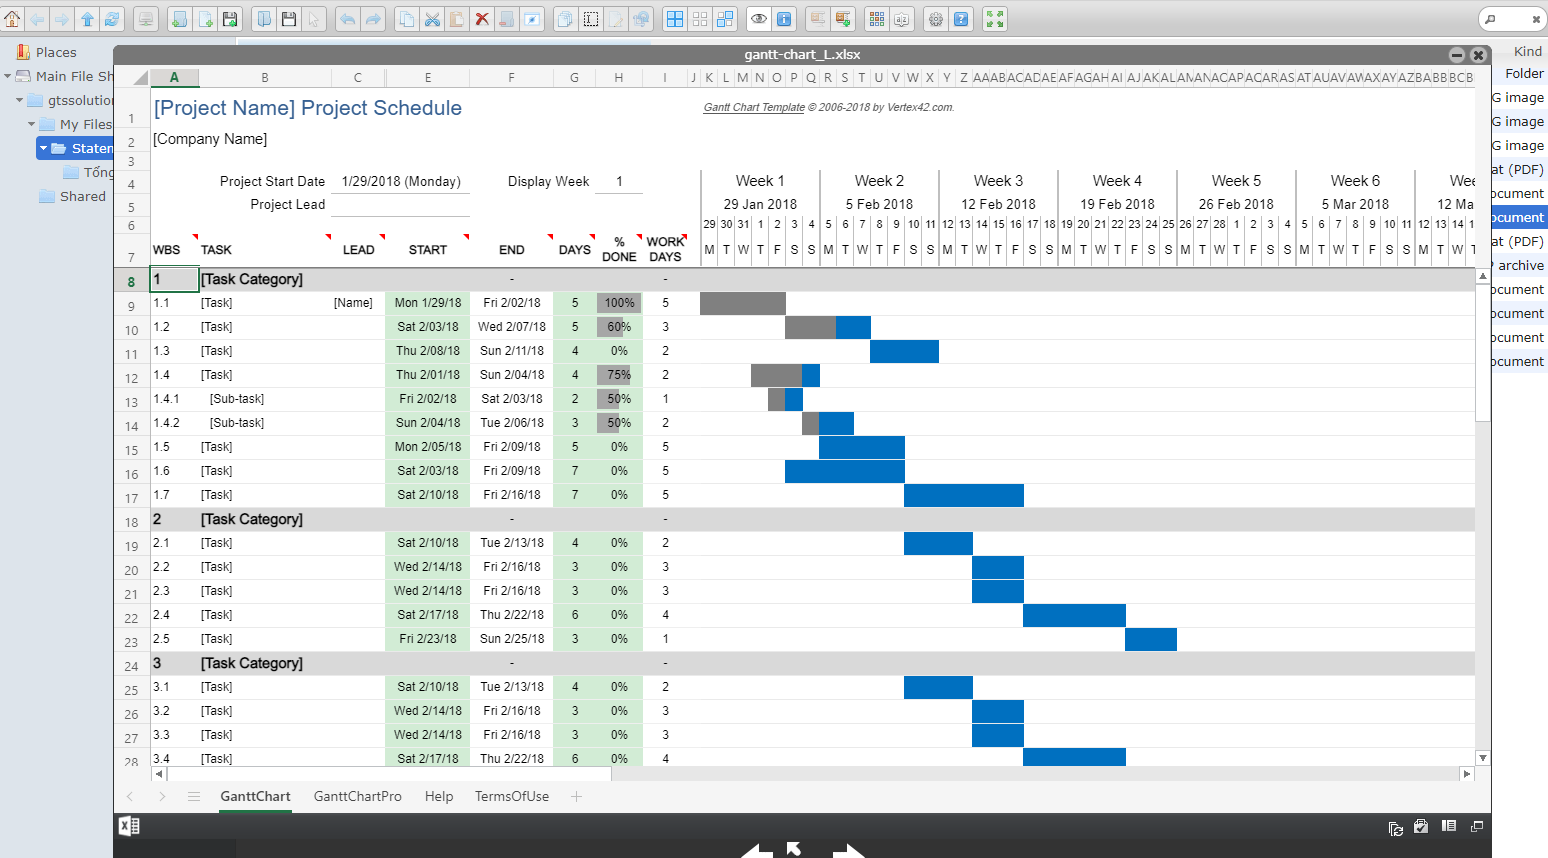Image resolution: width=1548 pixels, height=858 pixels.
Task: Show file info with blue i icon
Action: [x=784, y=19]
